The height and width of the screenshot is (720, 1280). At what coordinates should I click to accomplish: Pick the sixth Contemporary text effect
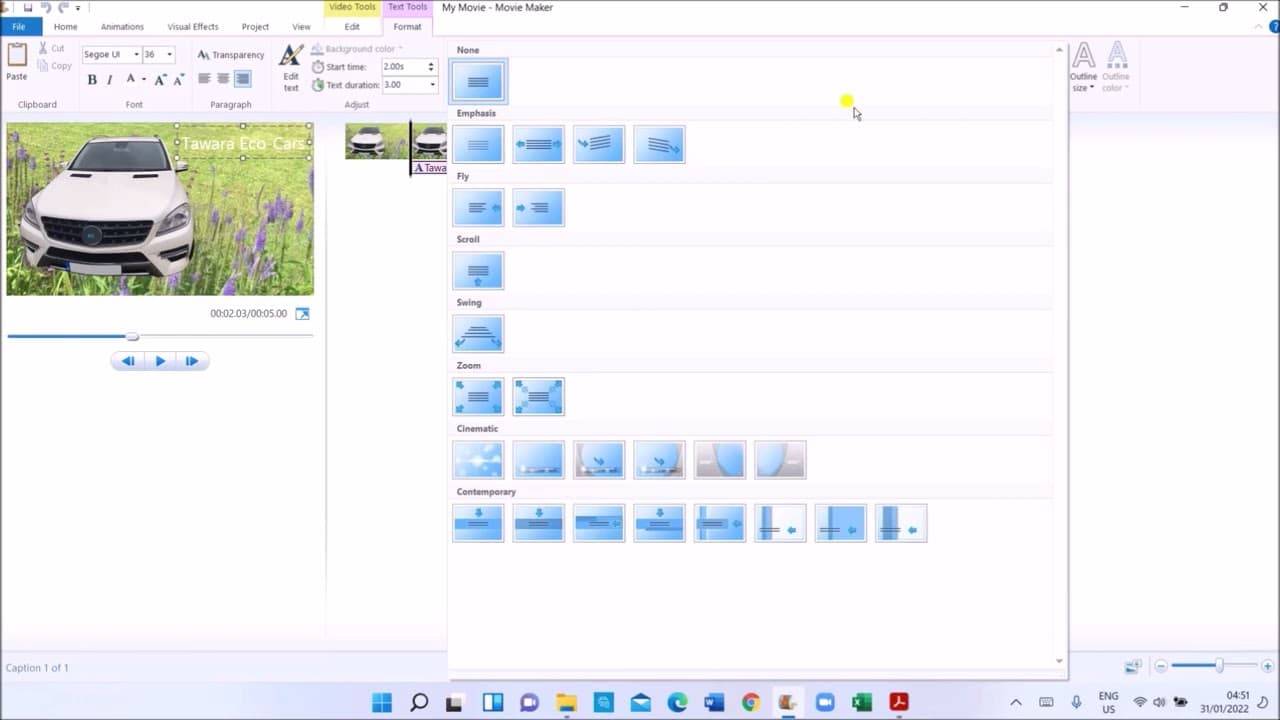(x=780, y=522)
